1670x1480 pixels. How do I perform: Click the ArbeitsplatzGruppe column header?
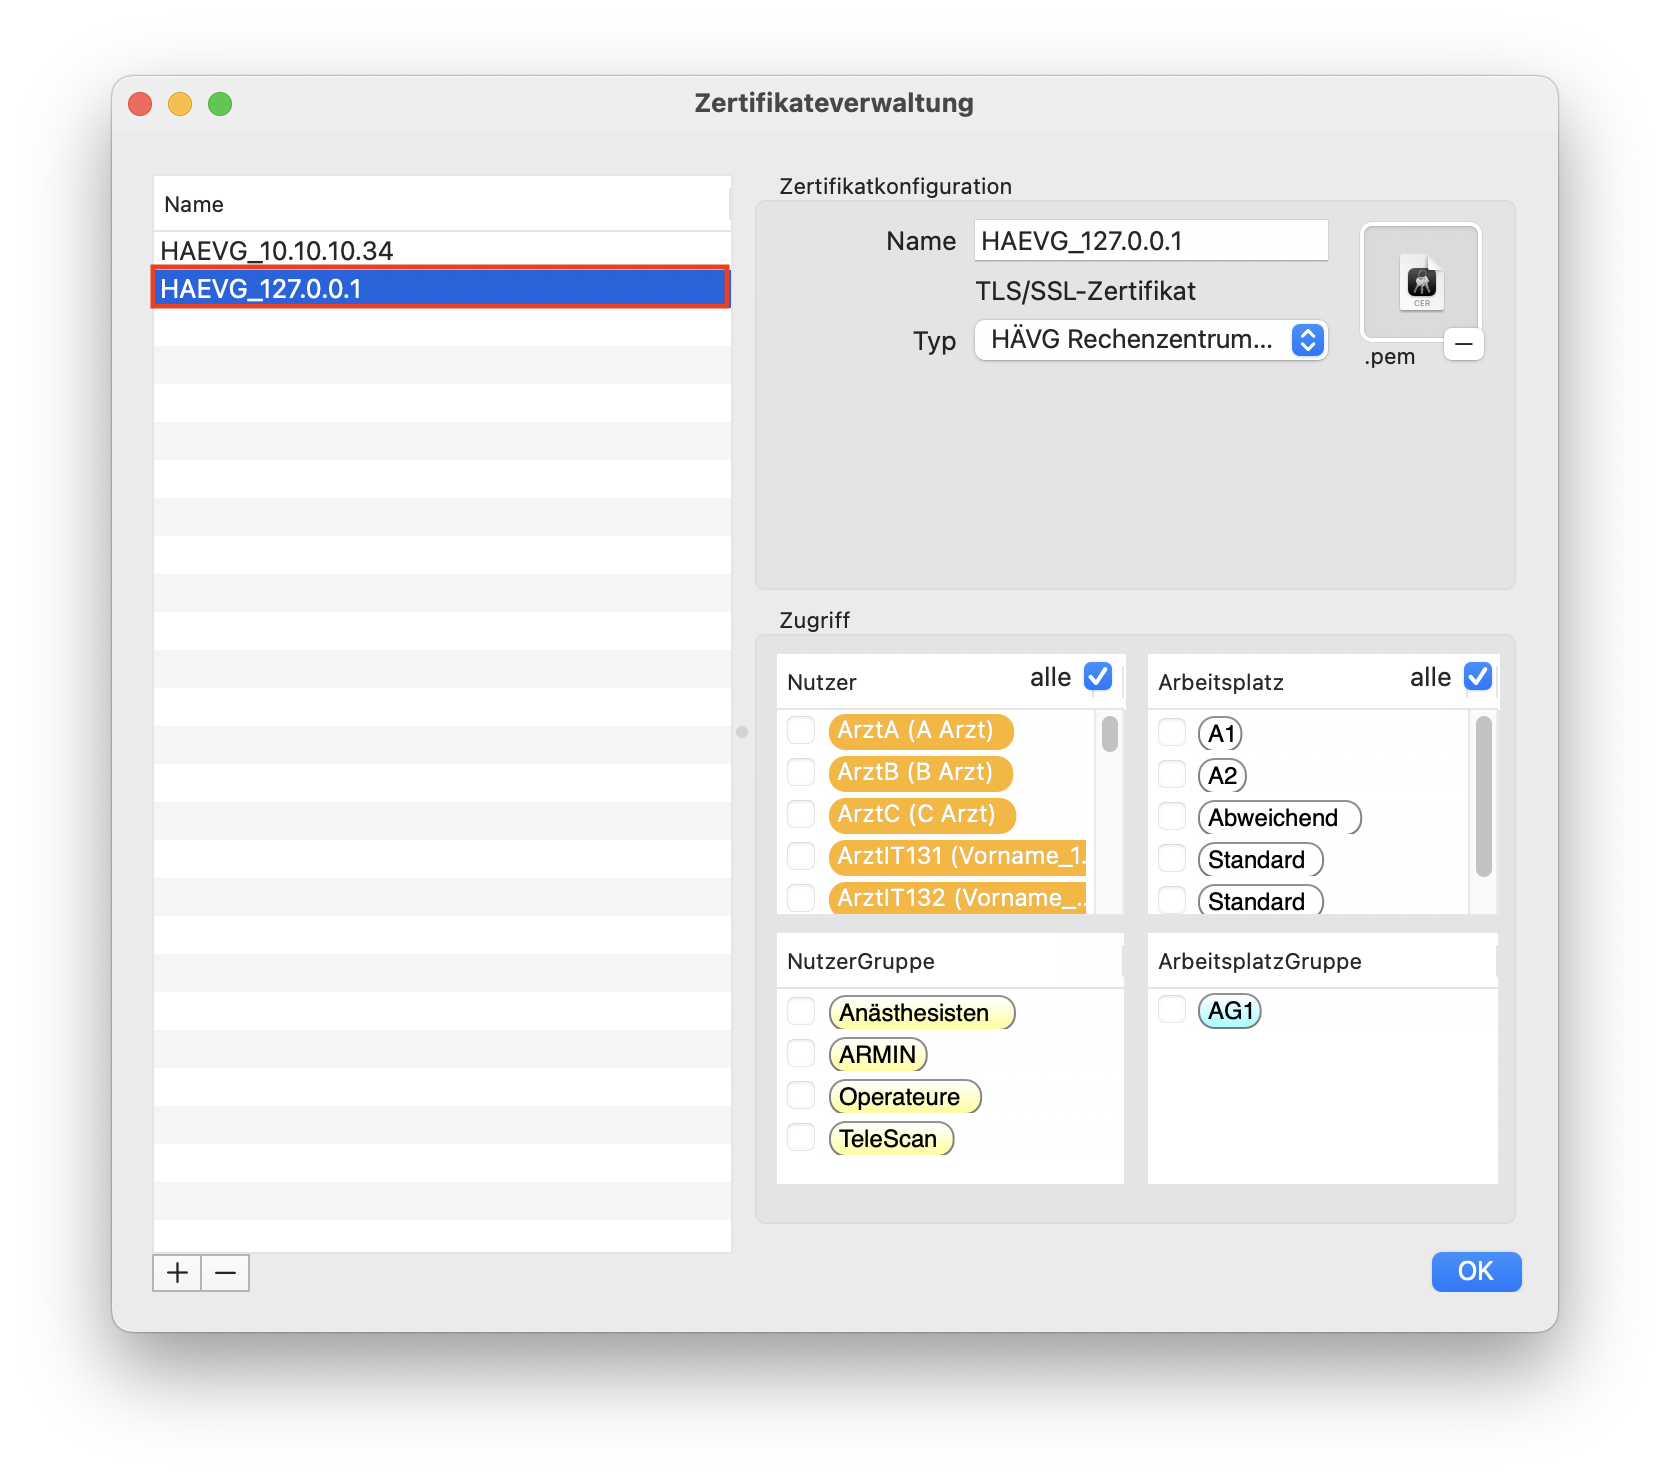click(x=1322, y=961)
